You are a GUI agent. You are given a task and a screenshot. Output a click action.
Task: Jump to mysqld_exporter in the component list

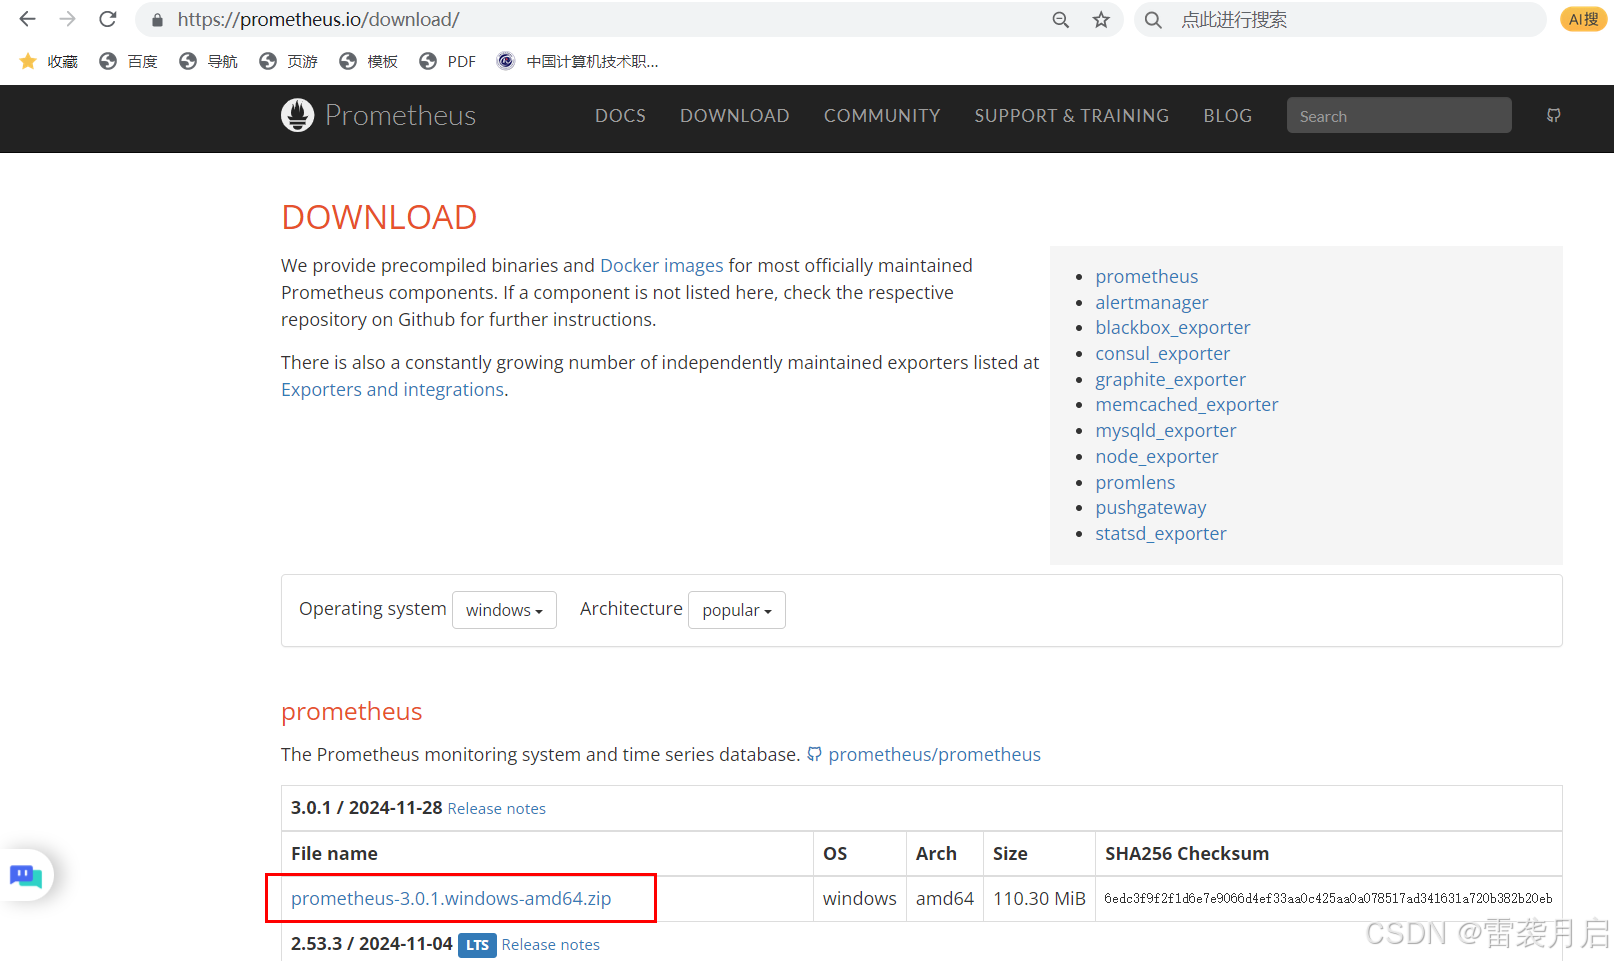pos(1165,430)
